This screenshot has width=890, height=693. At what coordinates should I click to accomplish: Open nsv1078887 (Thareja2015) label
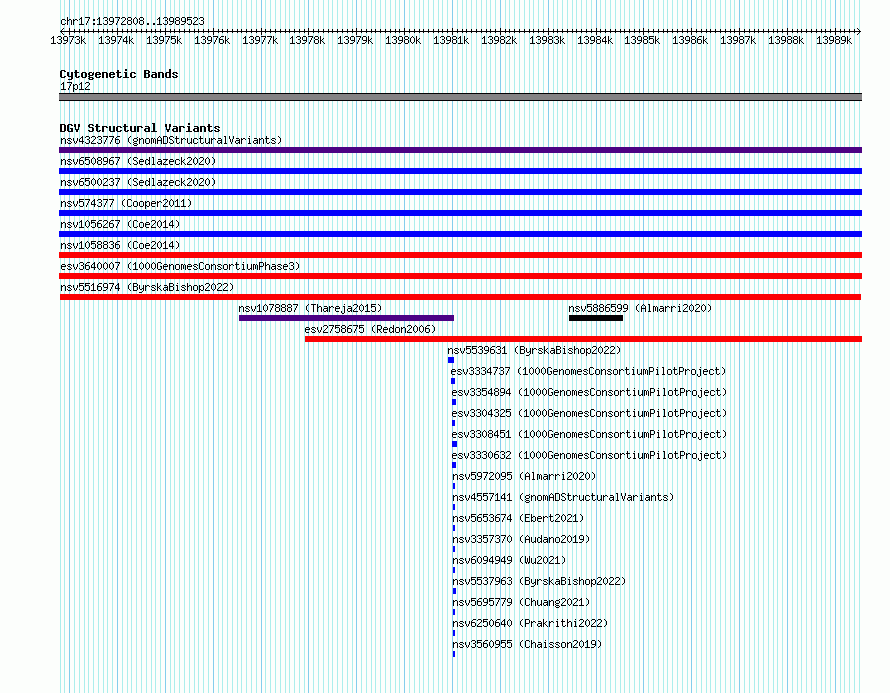coord(310,308)
